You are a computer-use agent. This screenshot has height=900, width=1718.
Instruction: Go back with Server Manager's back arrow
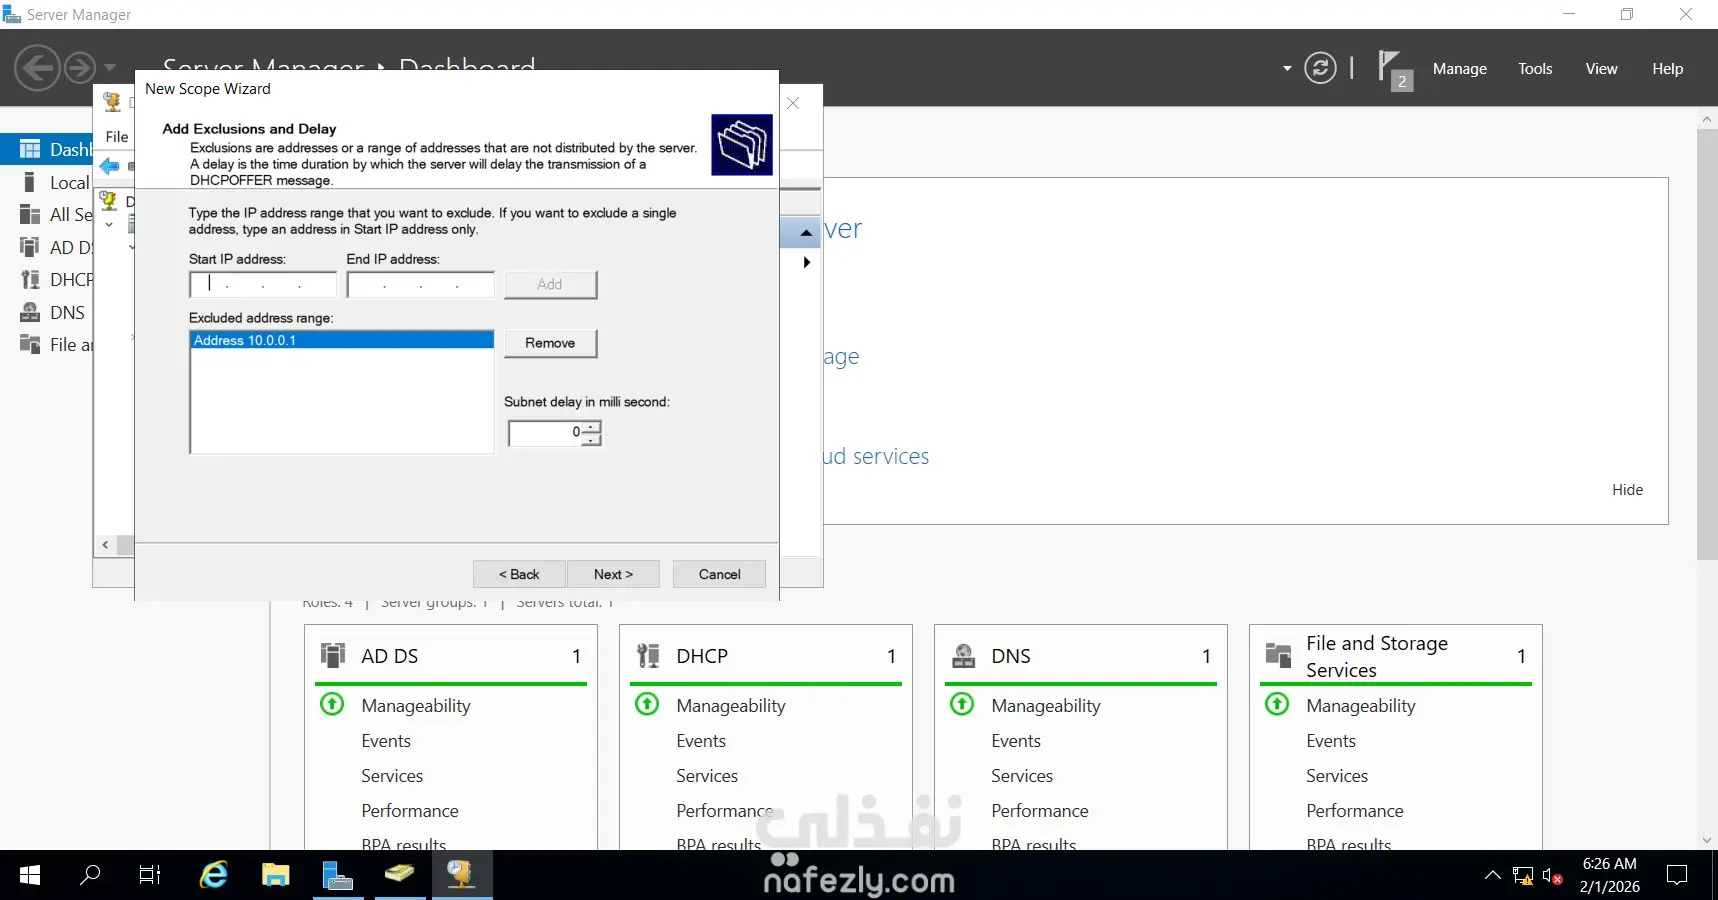38,68
